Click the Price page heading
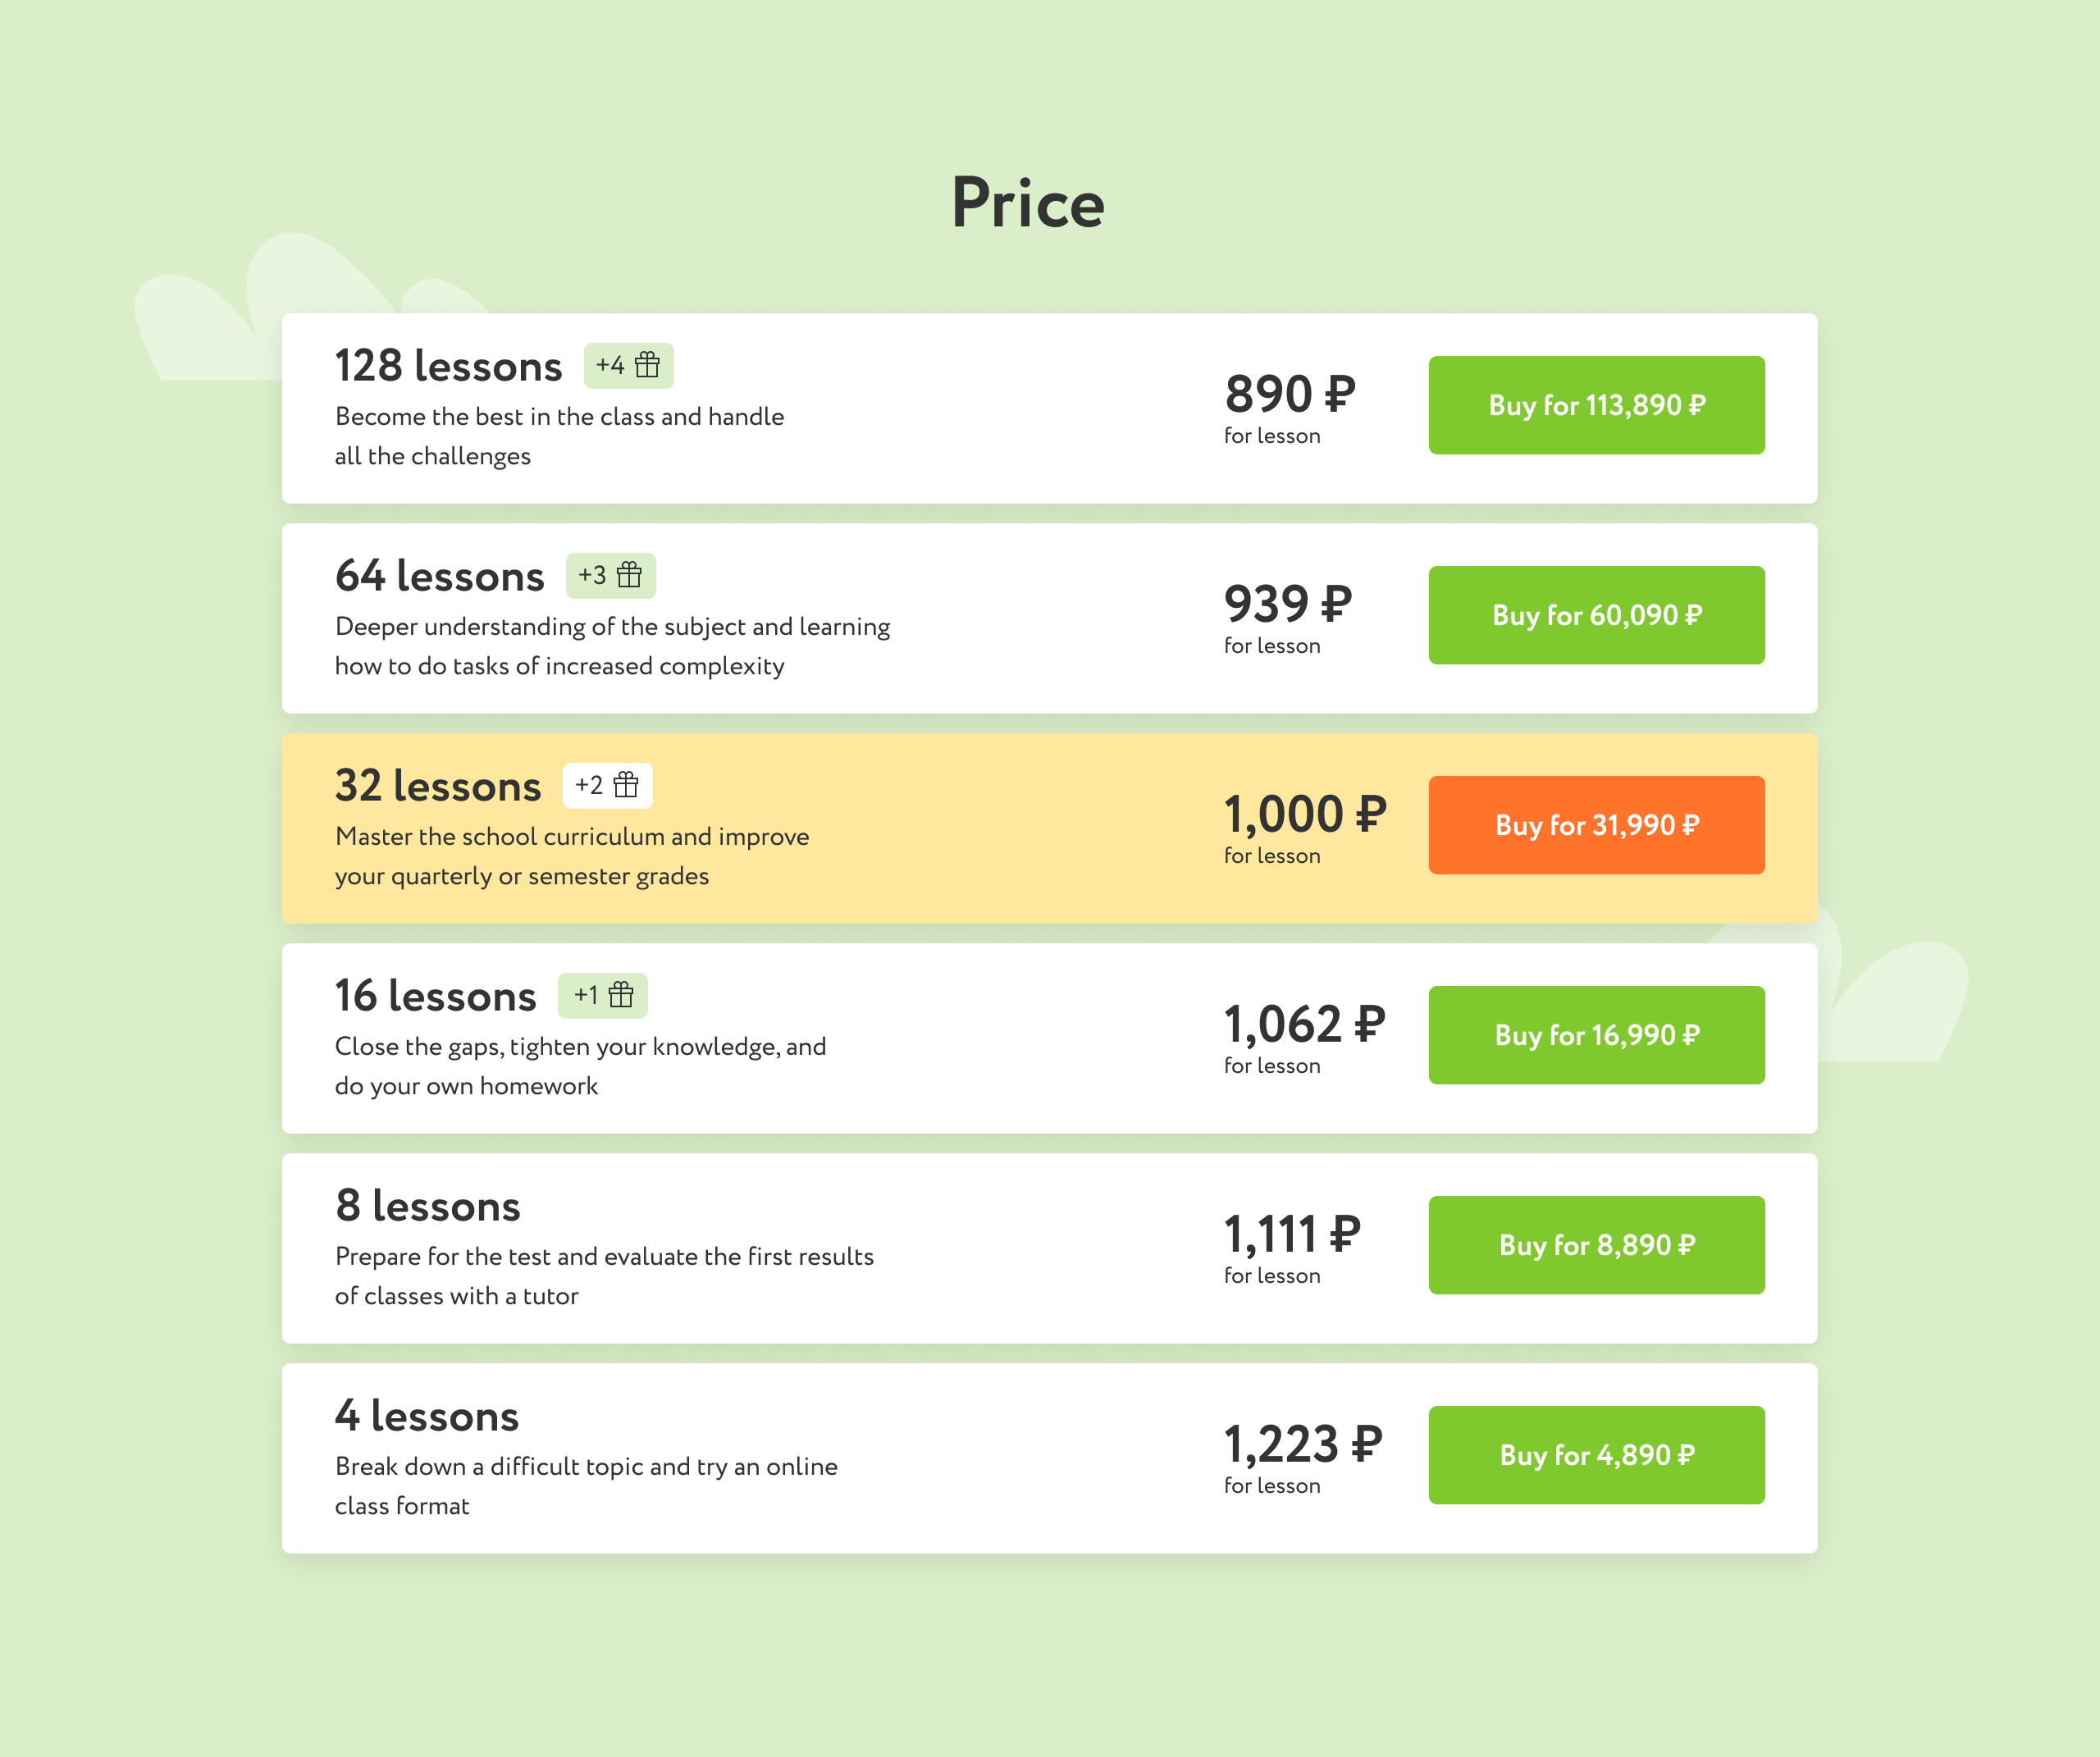 (x=1027, y=203)
